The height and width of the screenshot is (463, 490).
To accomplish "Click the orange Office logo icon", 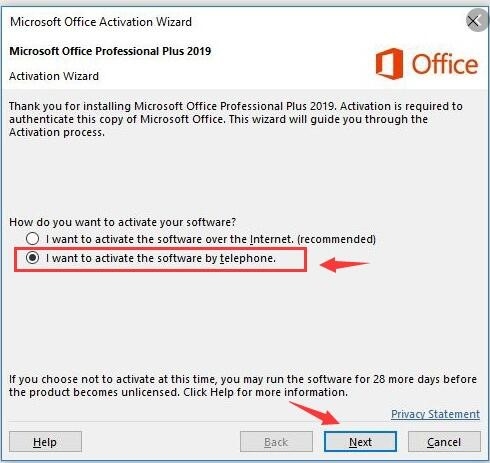I will click(x=389, y=64).
